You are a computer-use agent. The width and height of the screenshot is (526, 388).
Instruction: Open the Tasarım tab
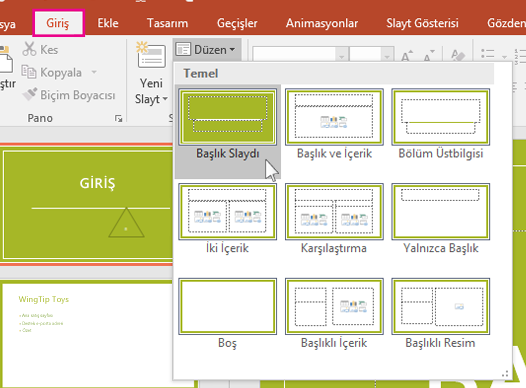(x=167, y=23)
